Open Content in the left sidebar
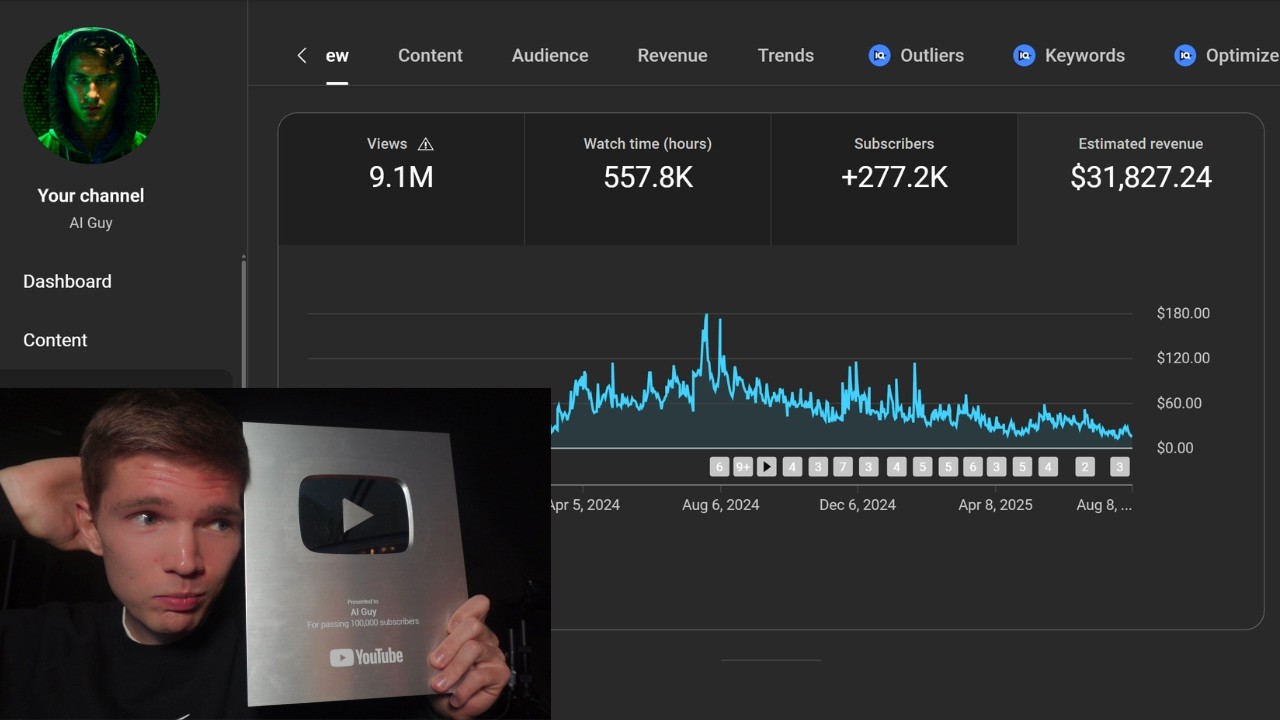 (x=55, y=340)
